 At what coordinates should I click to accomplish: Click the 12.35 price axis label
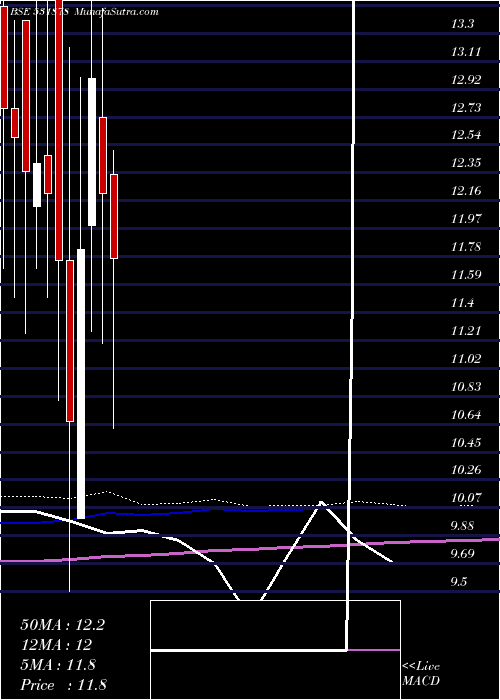coord(466,163)
